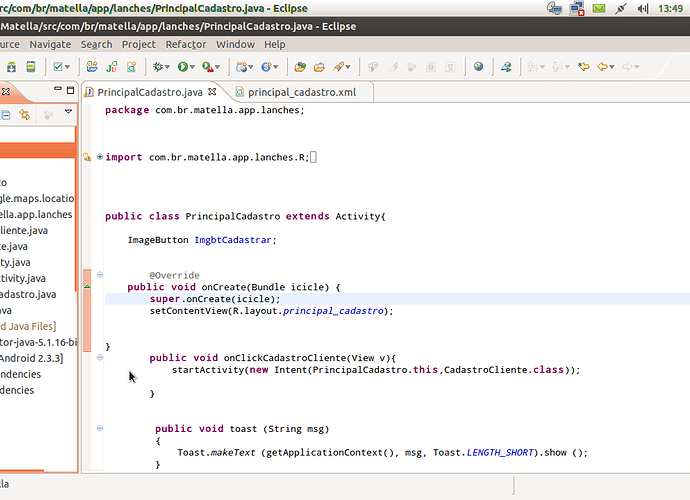Click the 13:49 clock in top panel
This screenshot has width=690, height=500.
671,8
